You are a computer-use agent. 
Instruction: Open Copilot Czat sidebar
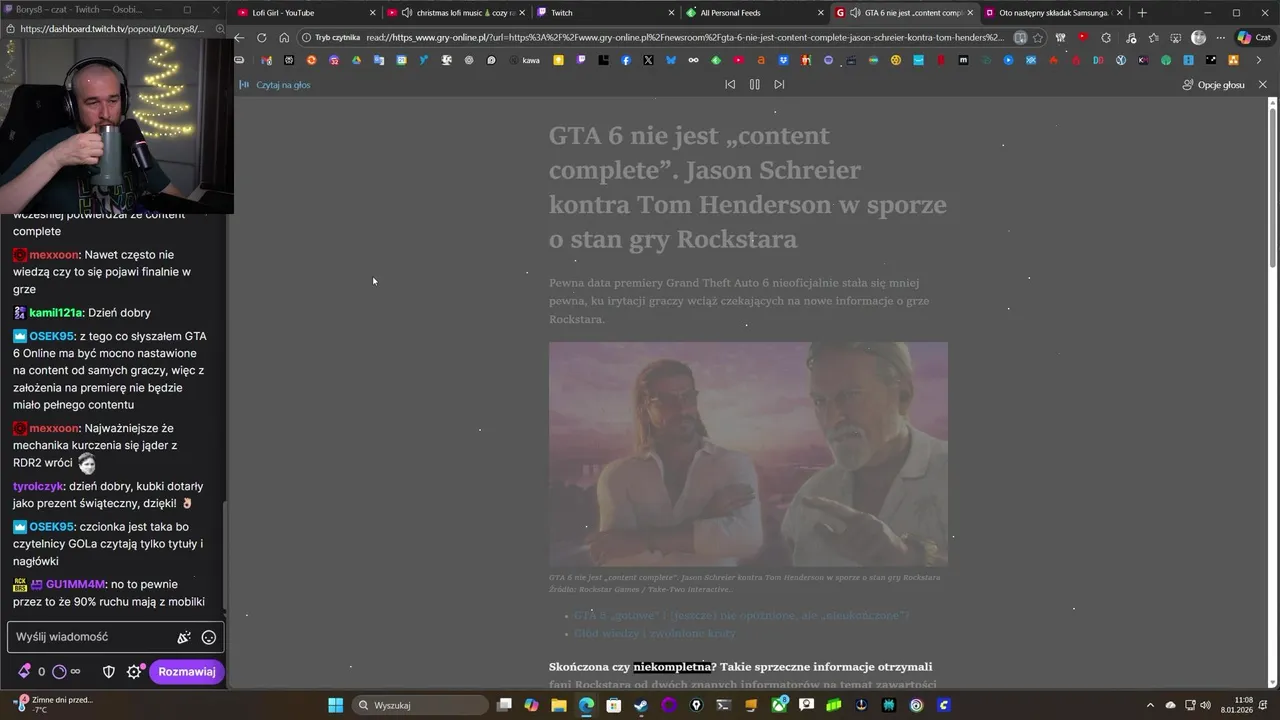click(1257, 38)
